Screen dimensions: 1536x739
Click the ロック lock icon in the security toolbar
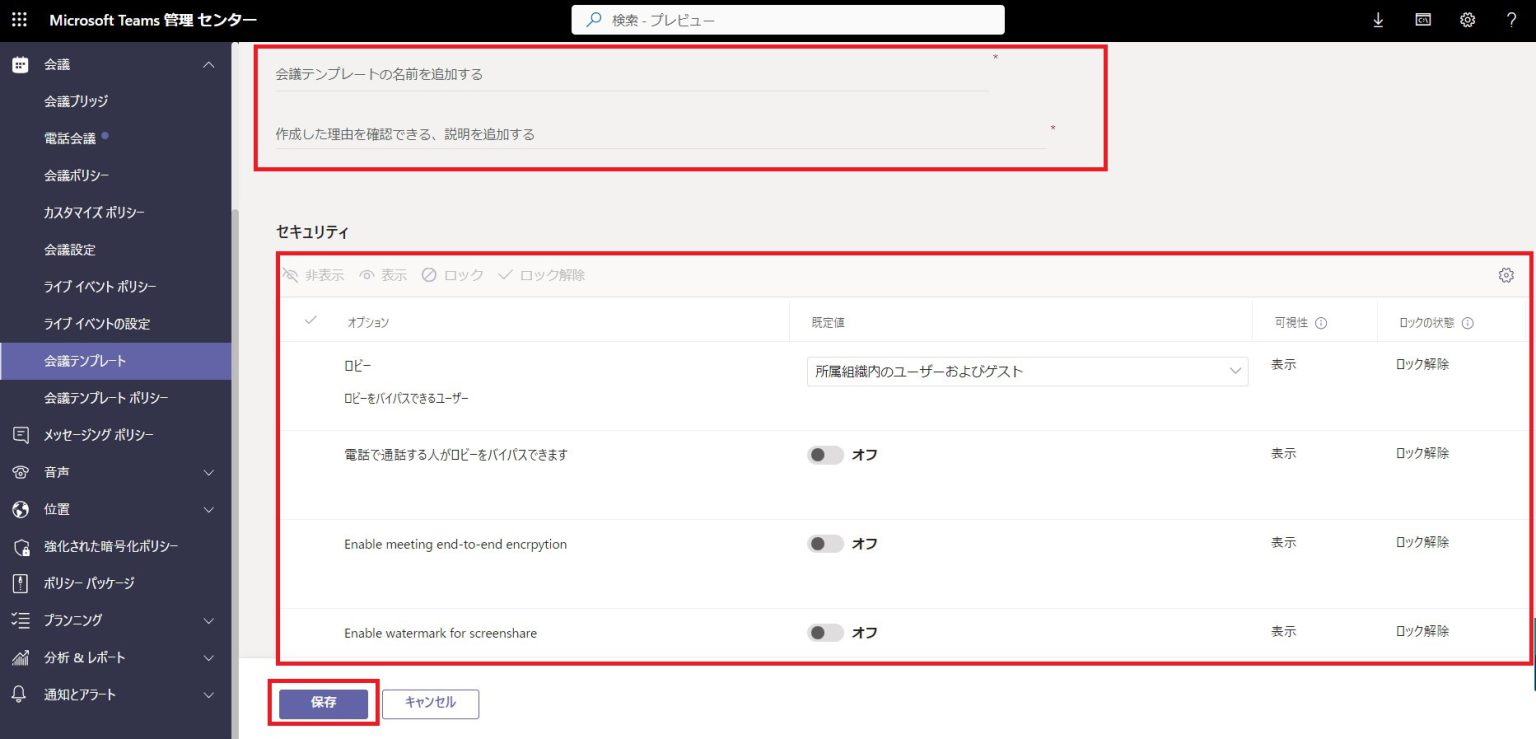[x=451, y=275]
